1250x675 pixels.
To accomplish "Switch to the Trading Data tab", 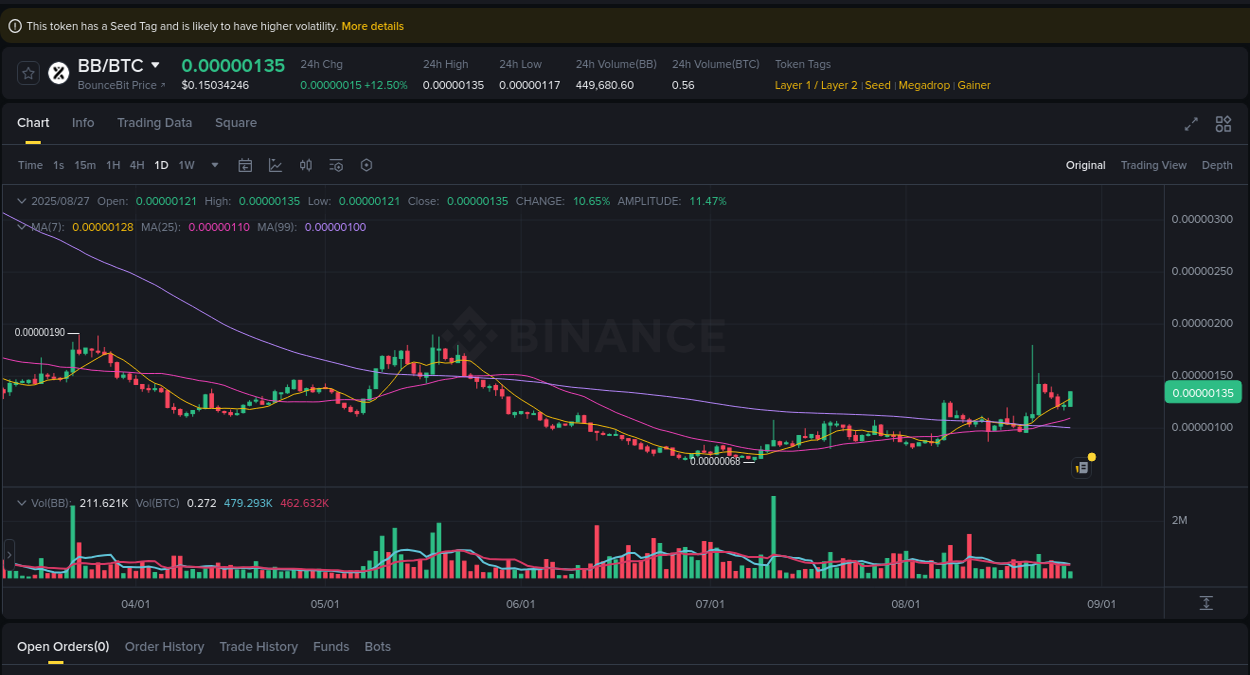I will tap(154, 122).
